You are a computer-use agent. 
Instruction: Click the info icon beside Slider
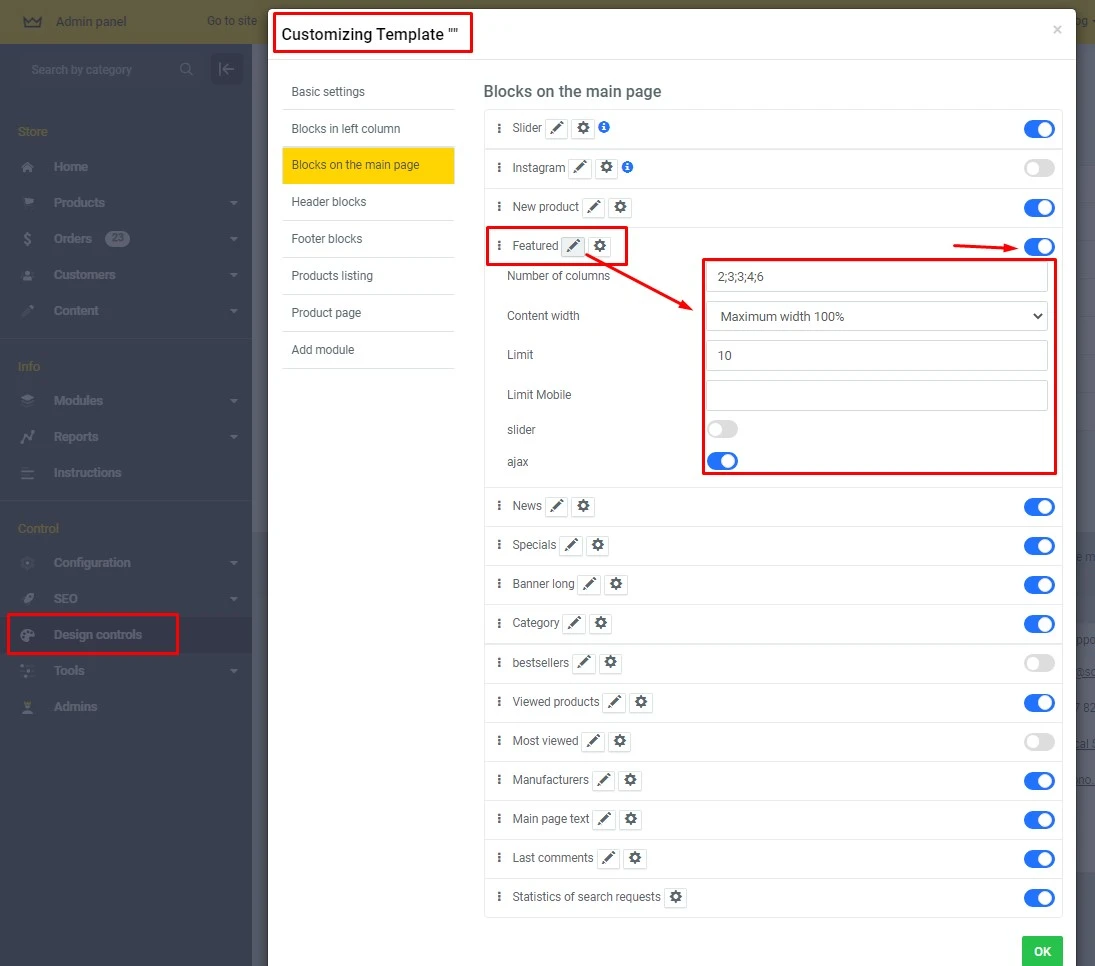pos(604,128)
